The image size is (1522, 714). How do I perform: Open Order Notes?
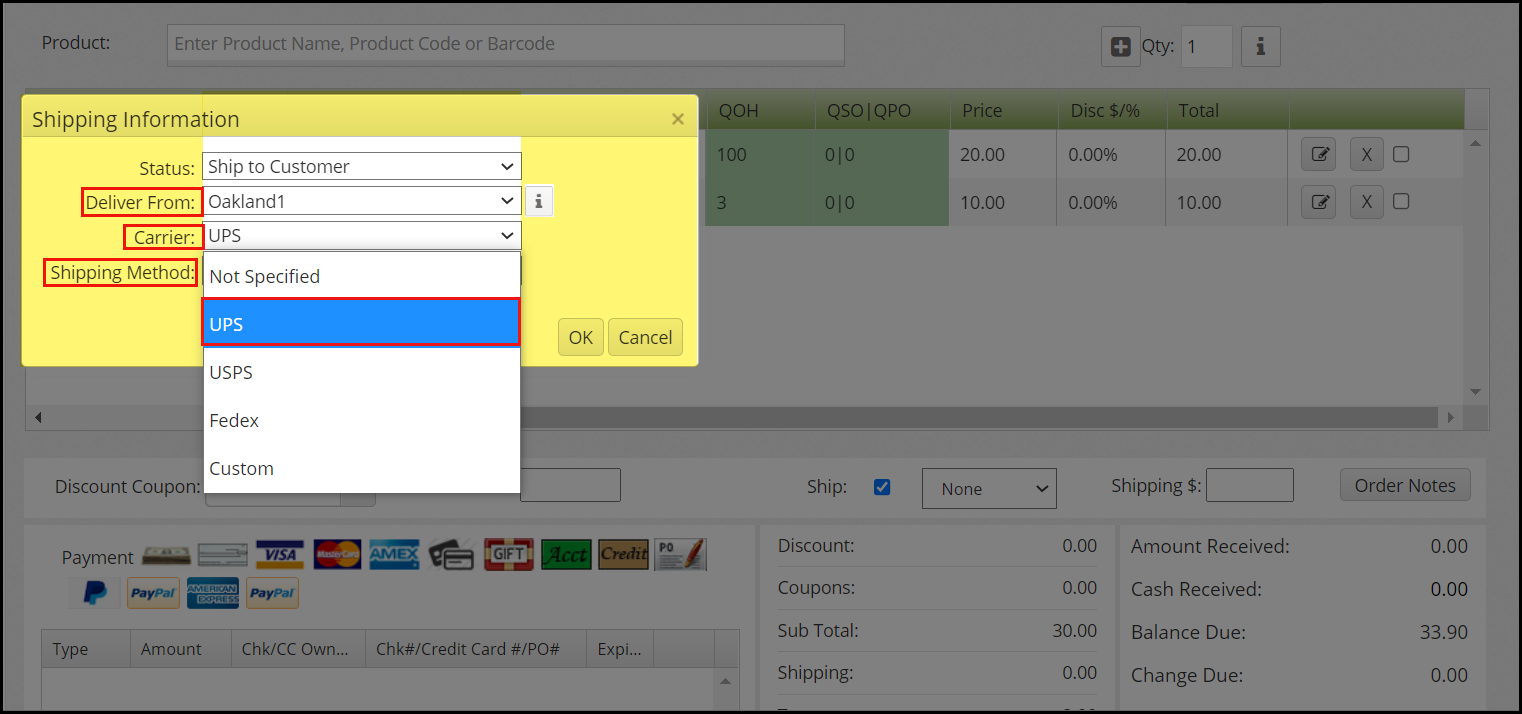(x=1405, y=485)
